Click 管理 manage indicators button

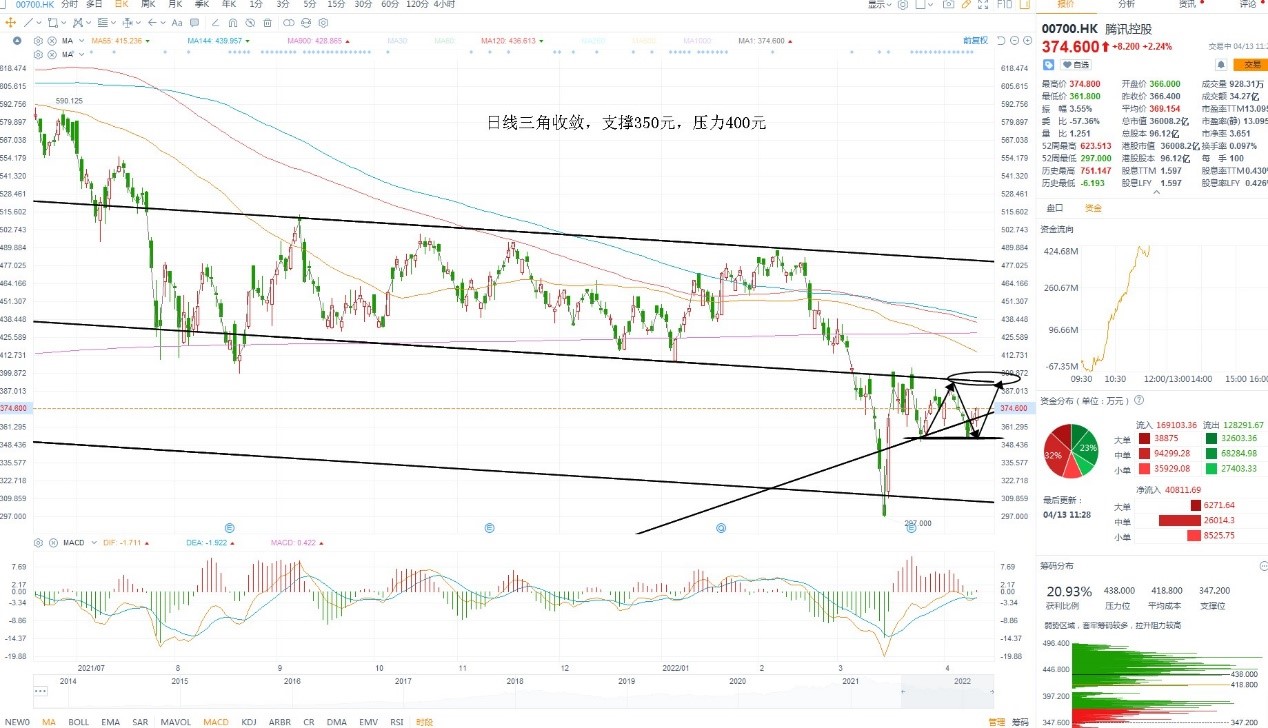(996, 721)
